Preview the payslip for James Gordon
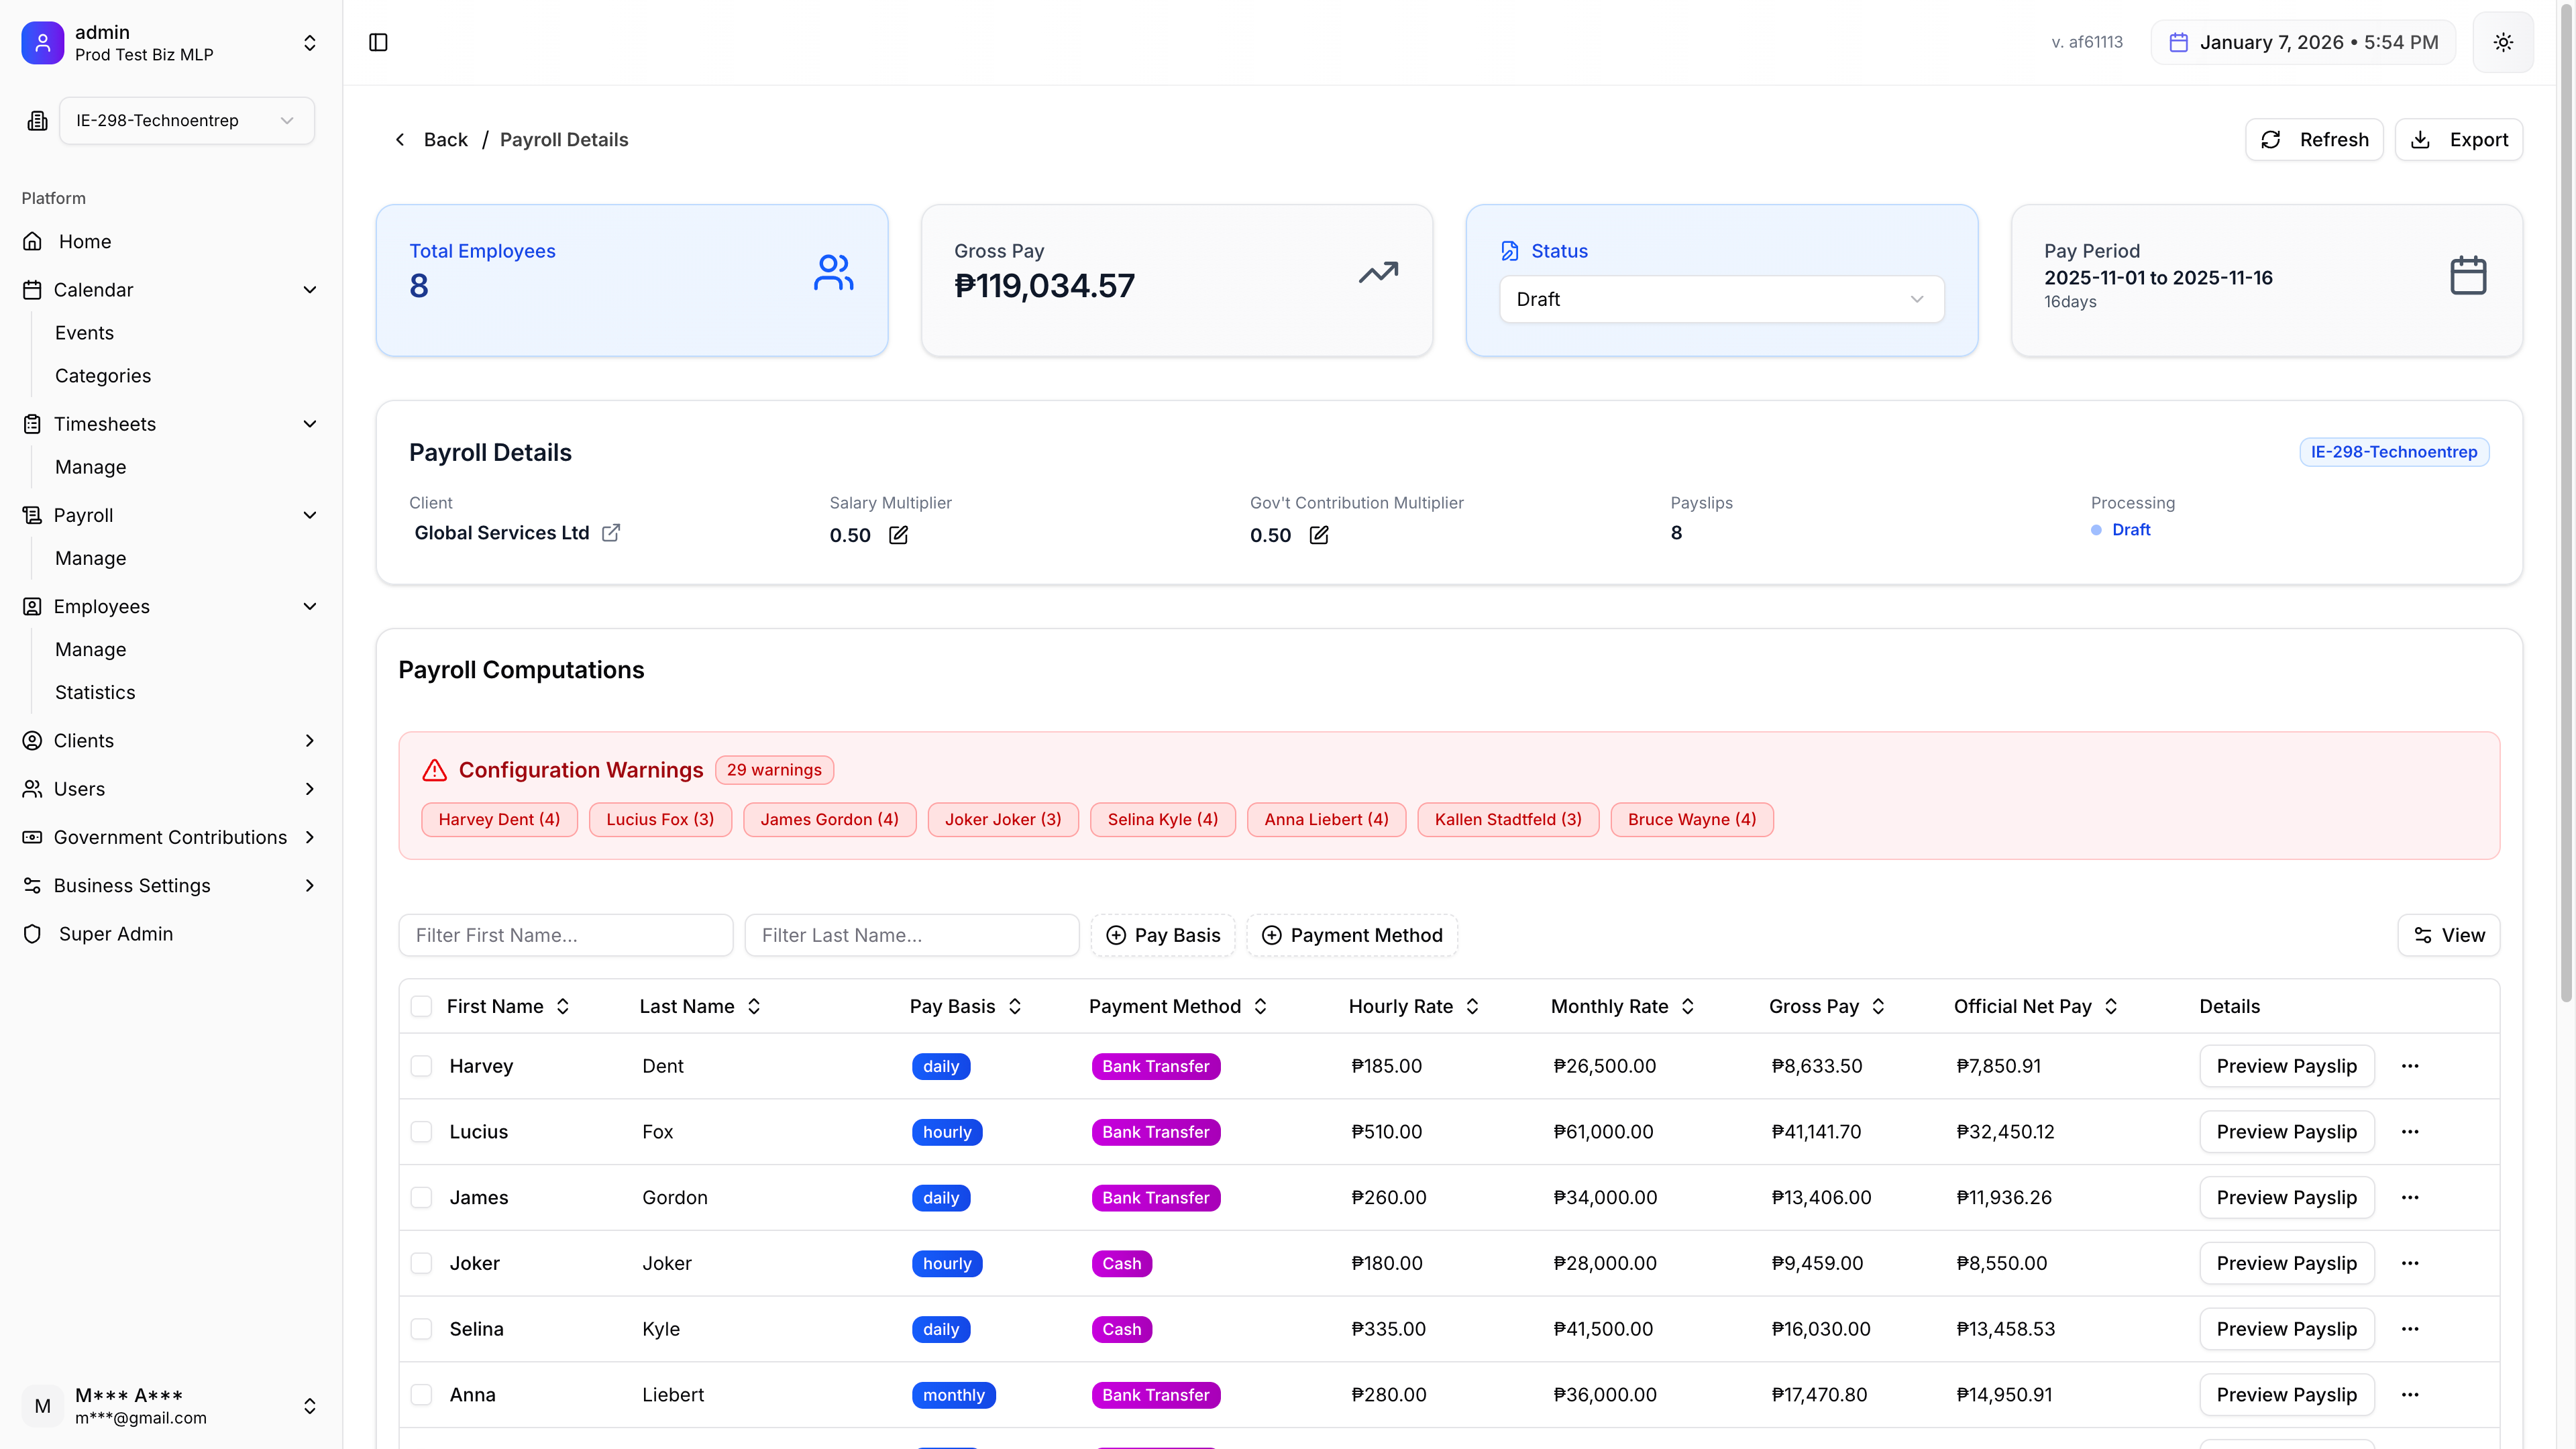2576x1449 pixels. pyautogui.click(x=2286, y=1198)
